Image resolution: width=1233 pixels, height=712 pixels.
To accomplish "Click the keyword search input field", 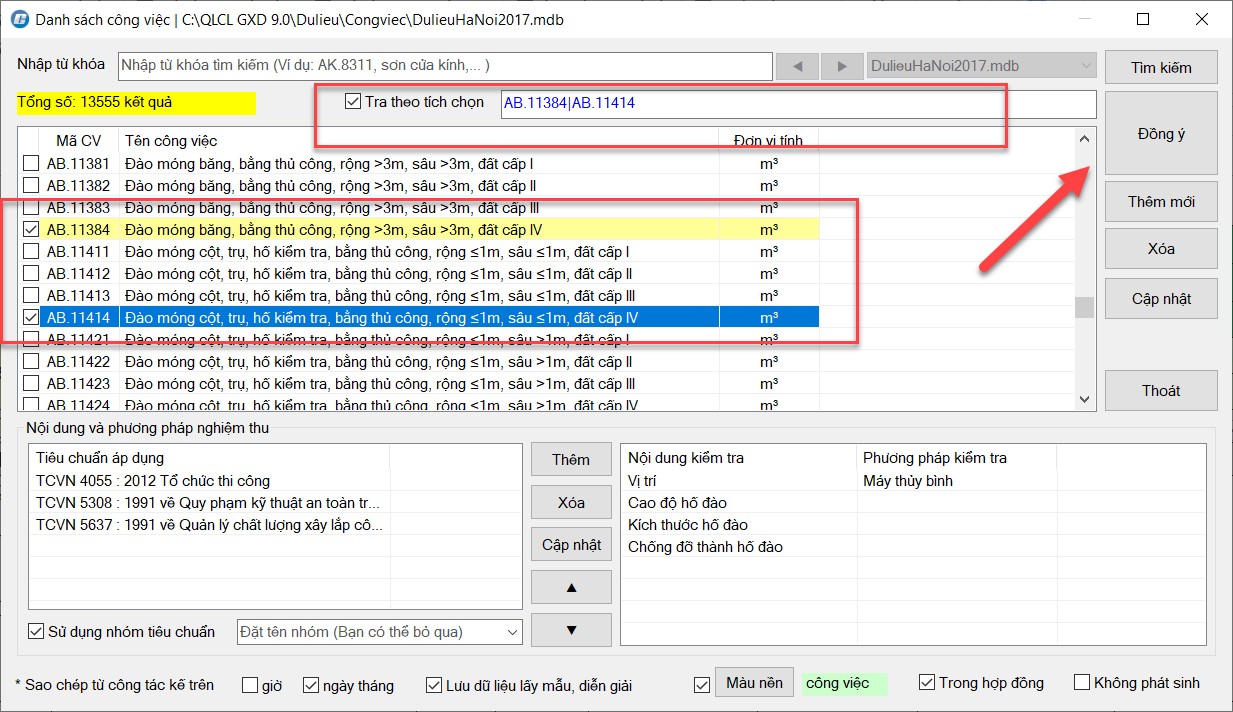I will 445,66.
